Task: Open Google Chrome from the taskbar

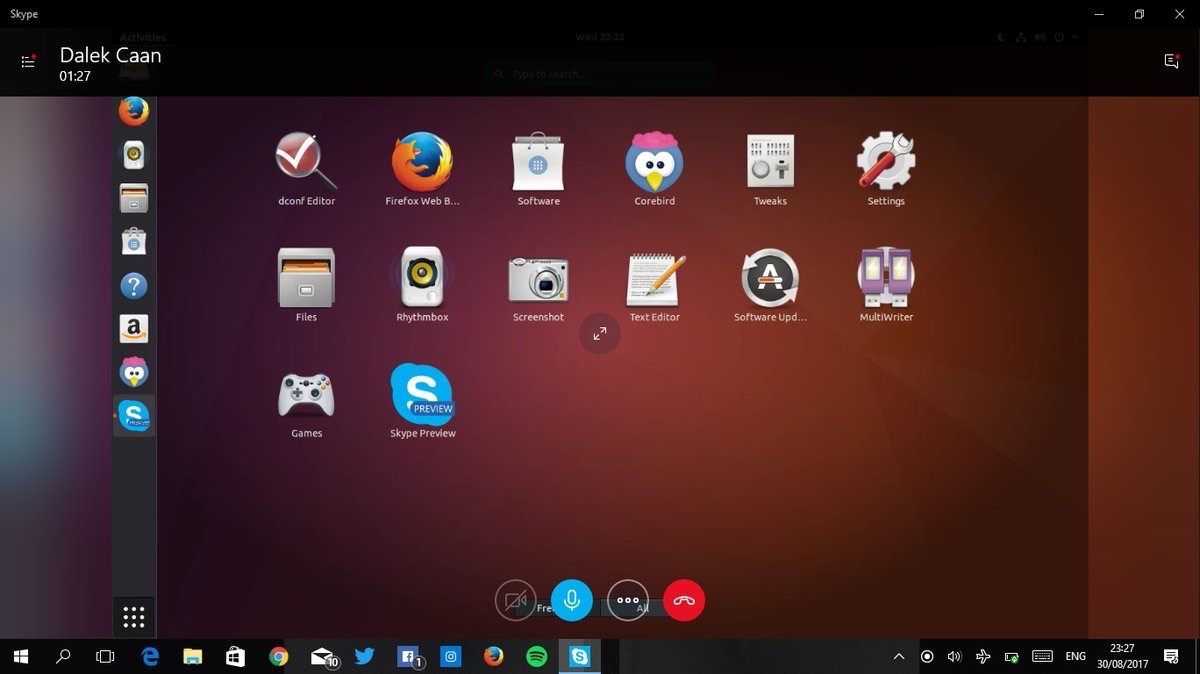Action: point(279,656)
